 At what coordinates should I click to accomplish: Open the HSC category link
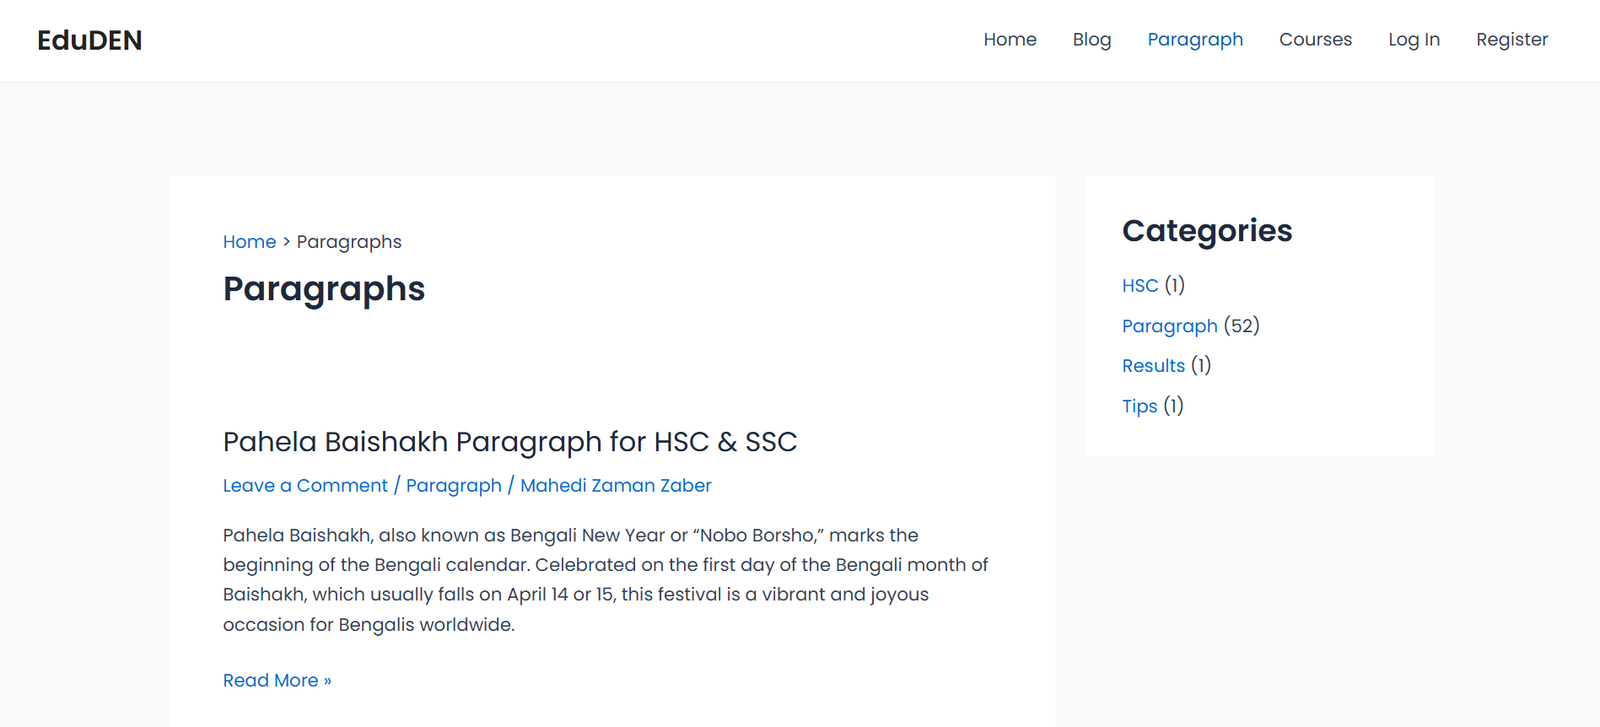coord(1140,286)
